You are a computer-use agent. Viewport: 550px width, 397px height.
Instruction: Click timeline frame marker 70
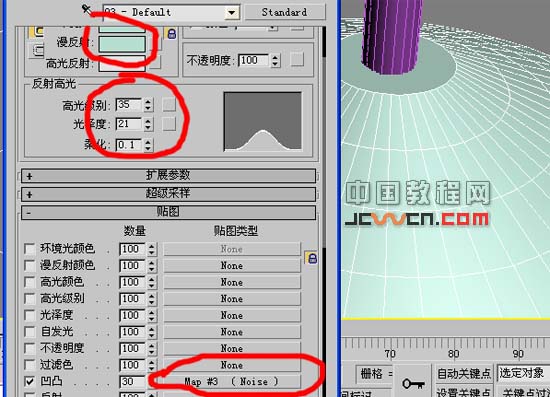pyautogui.click(x=390, y=353)
